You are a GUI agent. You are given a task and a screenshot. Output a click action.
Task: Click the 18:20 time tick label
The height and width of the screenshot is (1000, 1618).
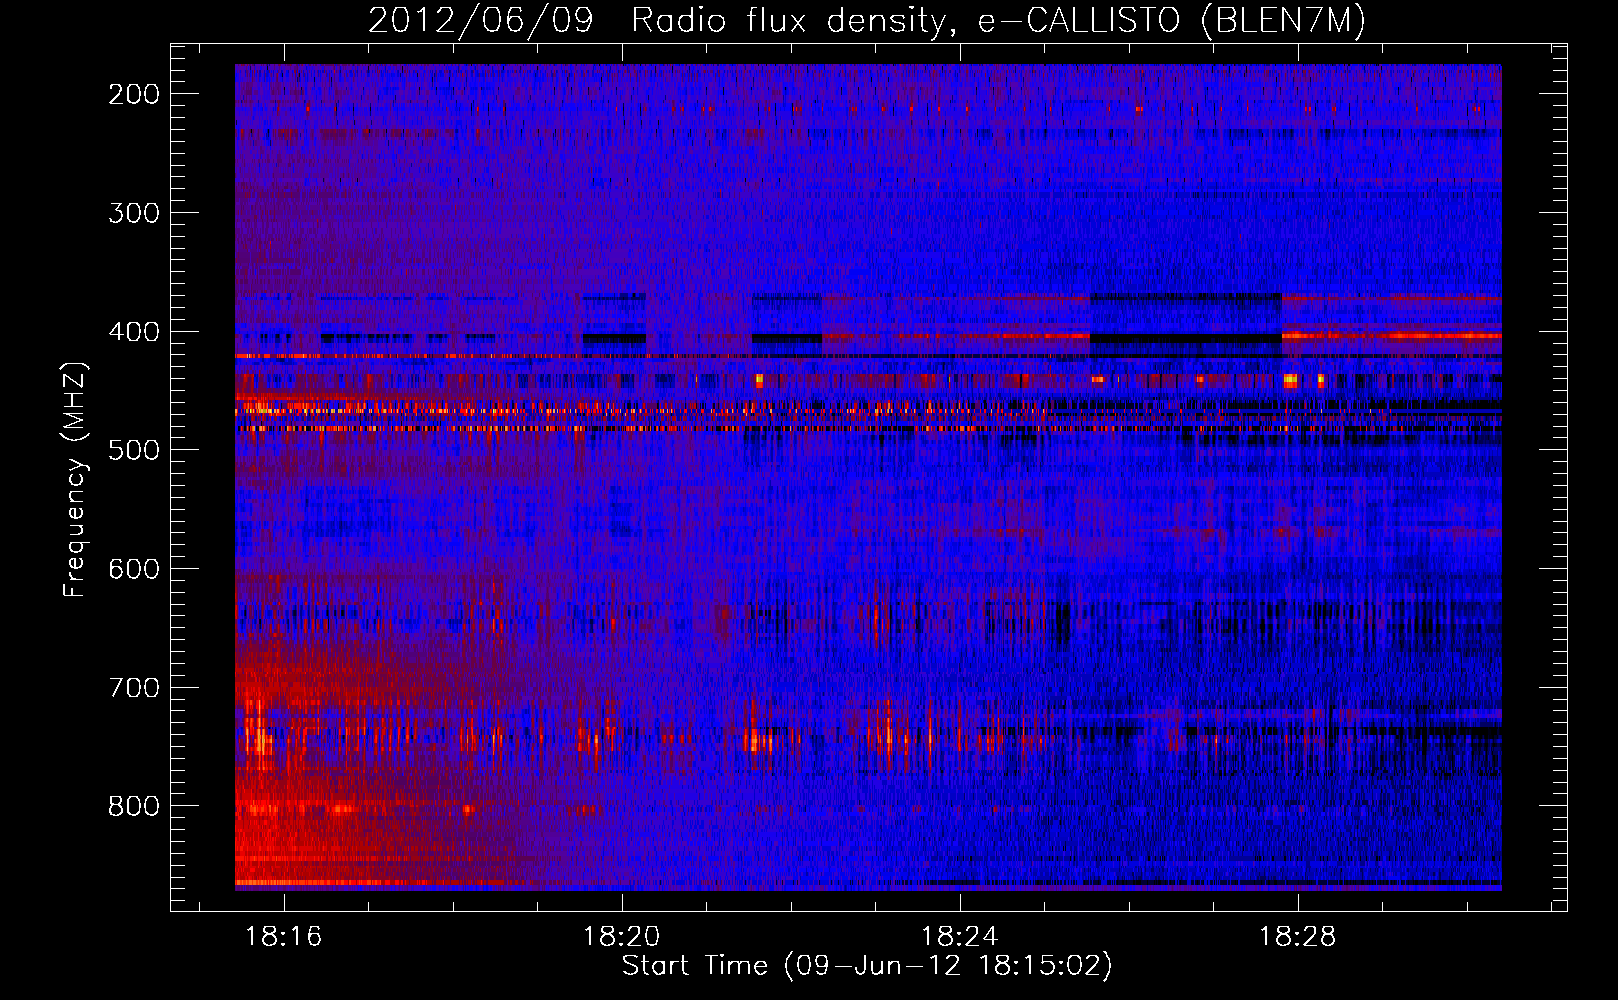[x=622, y=937]
